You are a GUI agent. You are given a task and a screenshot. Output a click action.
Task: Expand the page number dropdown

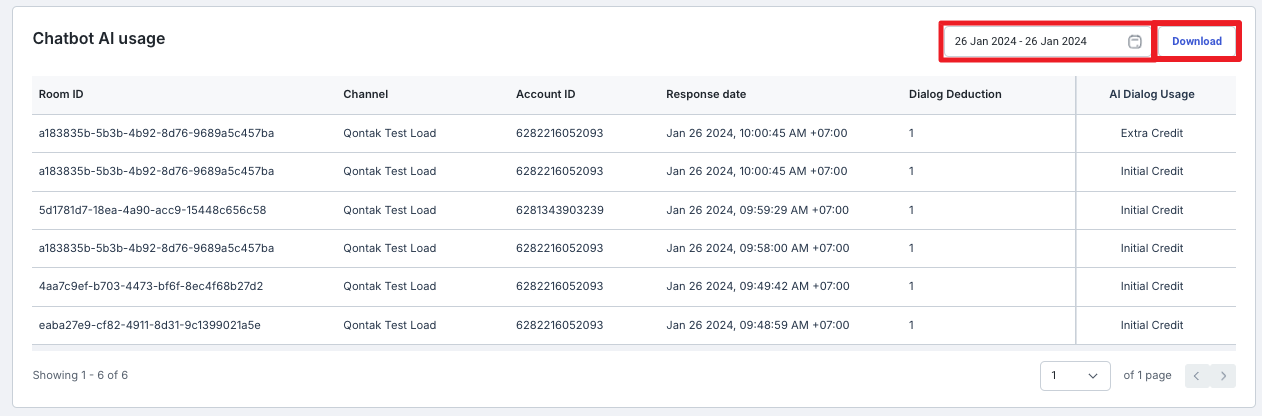pos(1075,375)
